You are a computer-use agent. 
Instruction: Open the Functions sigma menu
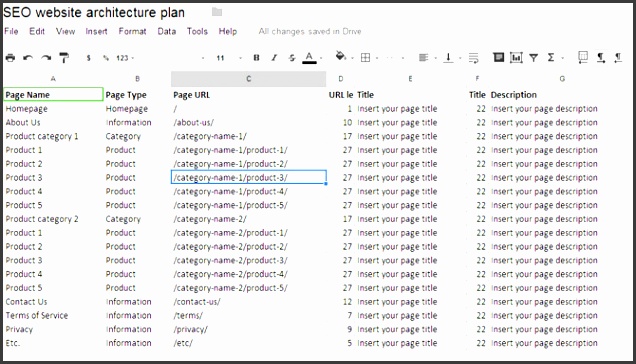pyautogui.click(x=551, y=58)
